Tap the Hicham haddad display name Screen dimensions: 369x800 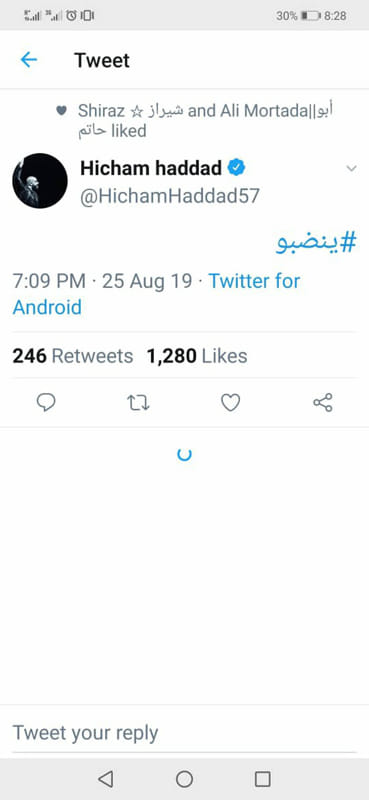151,167
